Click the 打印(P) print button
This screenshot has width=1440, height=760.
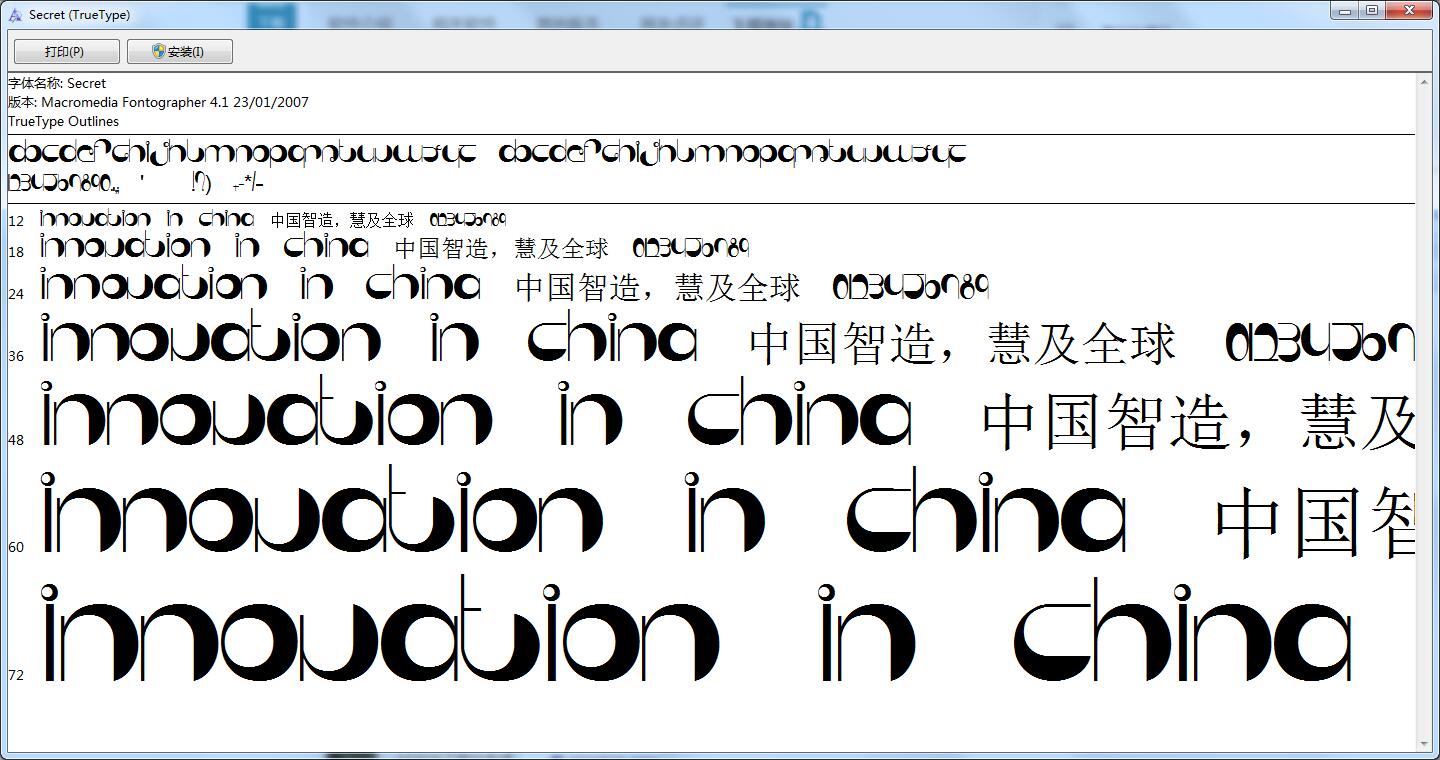(x=66, y=52)
